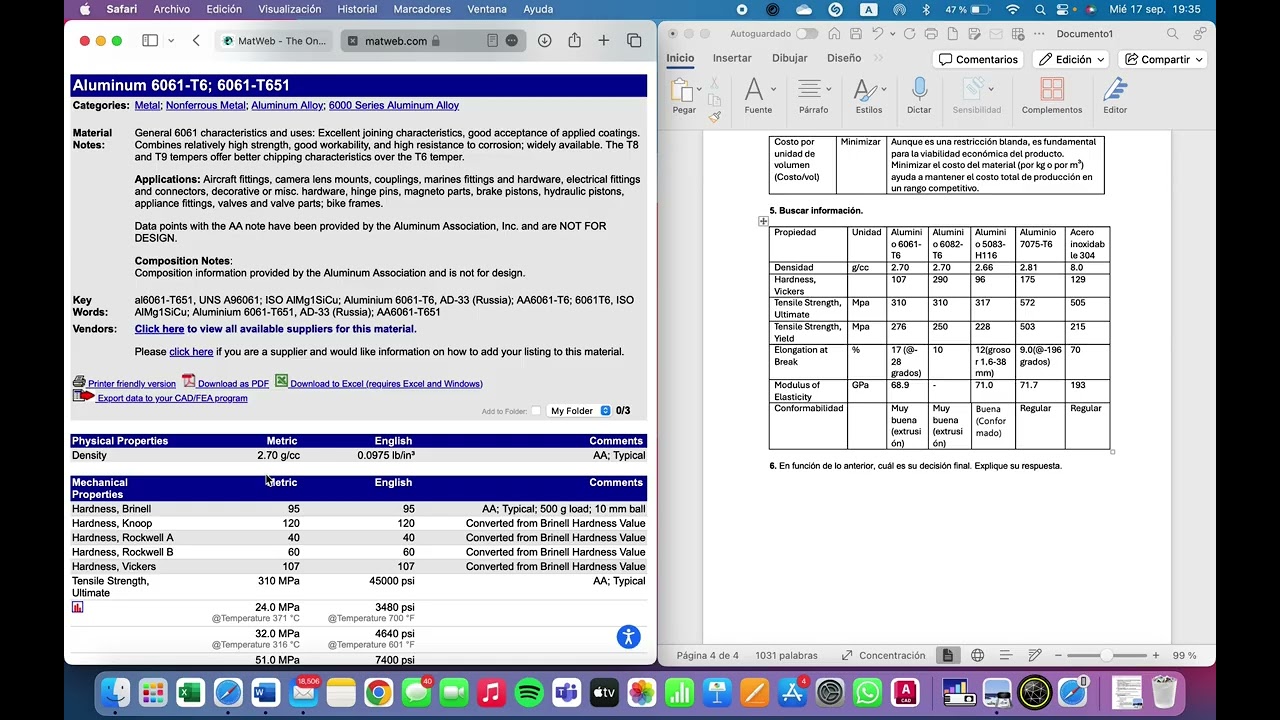Switch to the Diseño ribbon tab
Screen dimensions: 1280x720
(844, 58)
